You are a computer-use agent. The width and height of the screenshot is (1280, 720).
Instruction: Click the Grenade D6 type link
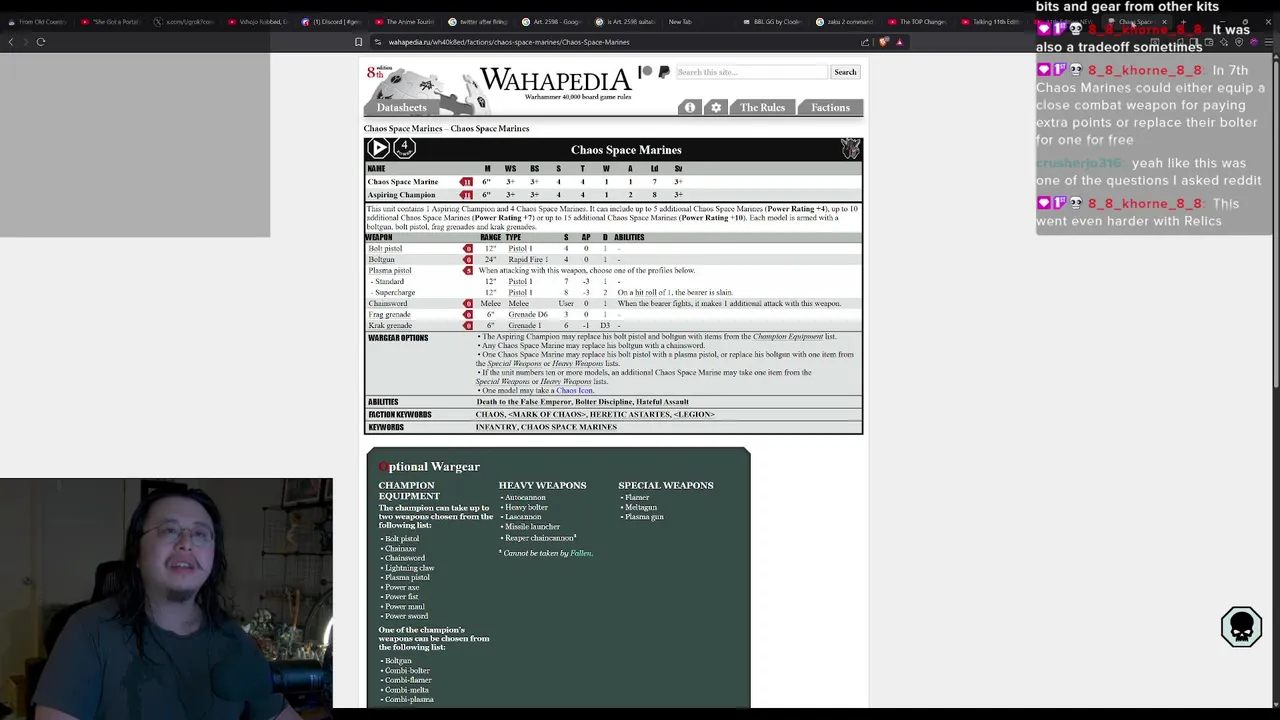pyautogui.click(x=528, y=314)
